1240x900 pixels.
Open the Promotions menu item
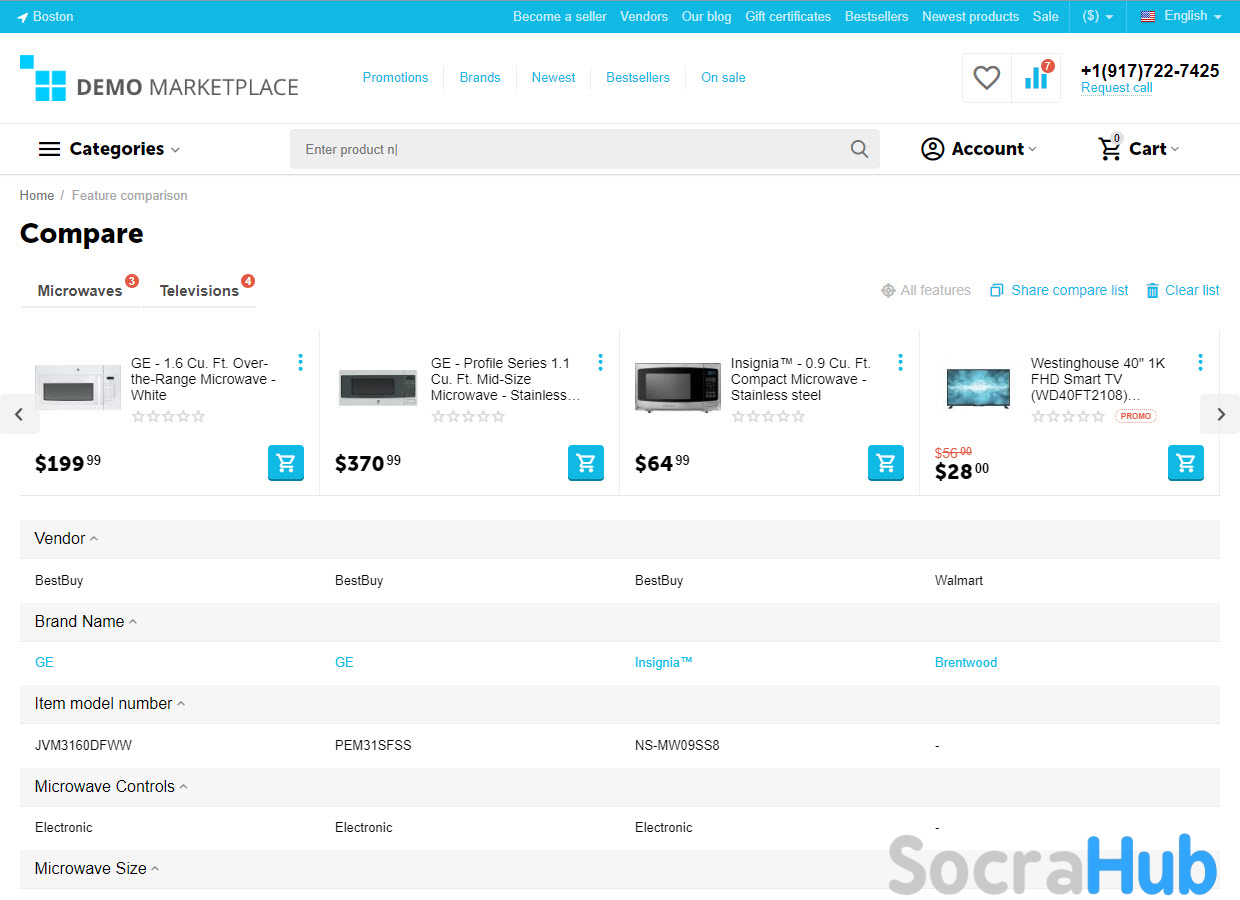[395, 77]
